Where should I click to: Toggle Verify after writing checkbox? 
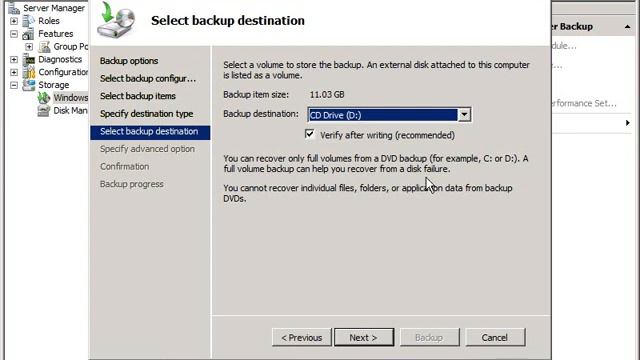tap(310, 134)
